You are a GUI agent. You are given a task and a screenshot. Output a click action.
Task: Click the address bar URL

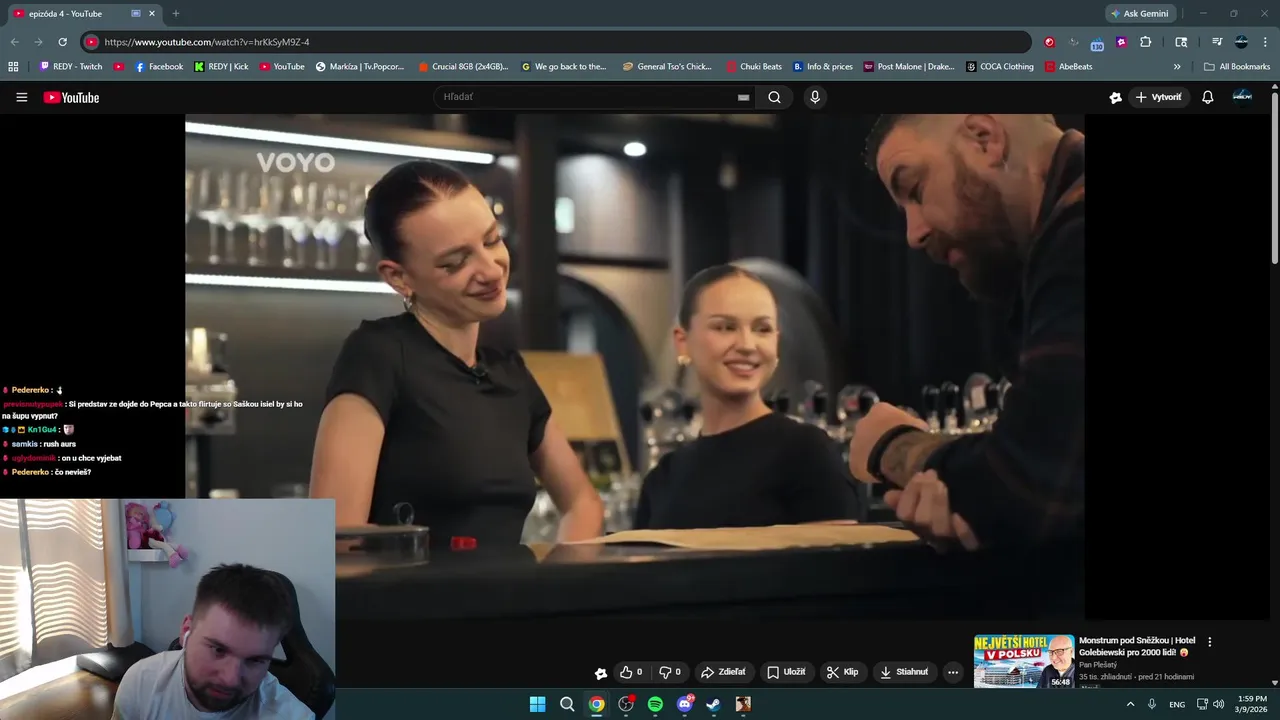(x=207, y=42)
